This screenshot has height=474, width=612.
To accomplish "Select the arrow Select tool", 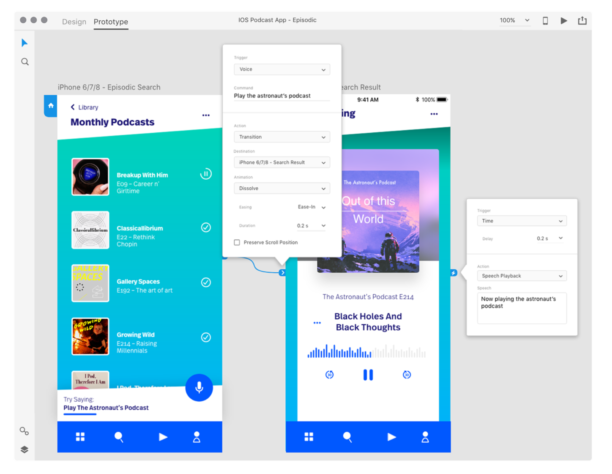I will tap(25, 43).
